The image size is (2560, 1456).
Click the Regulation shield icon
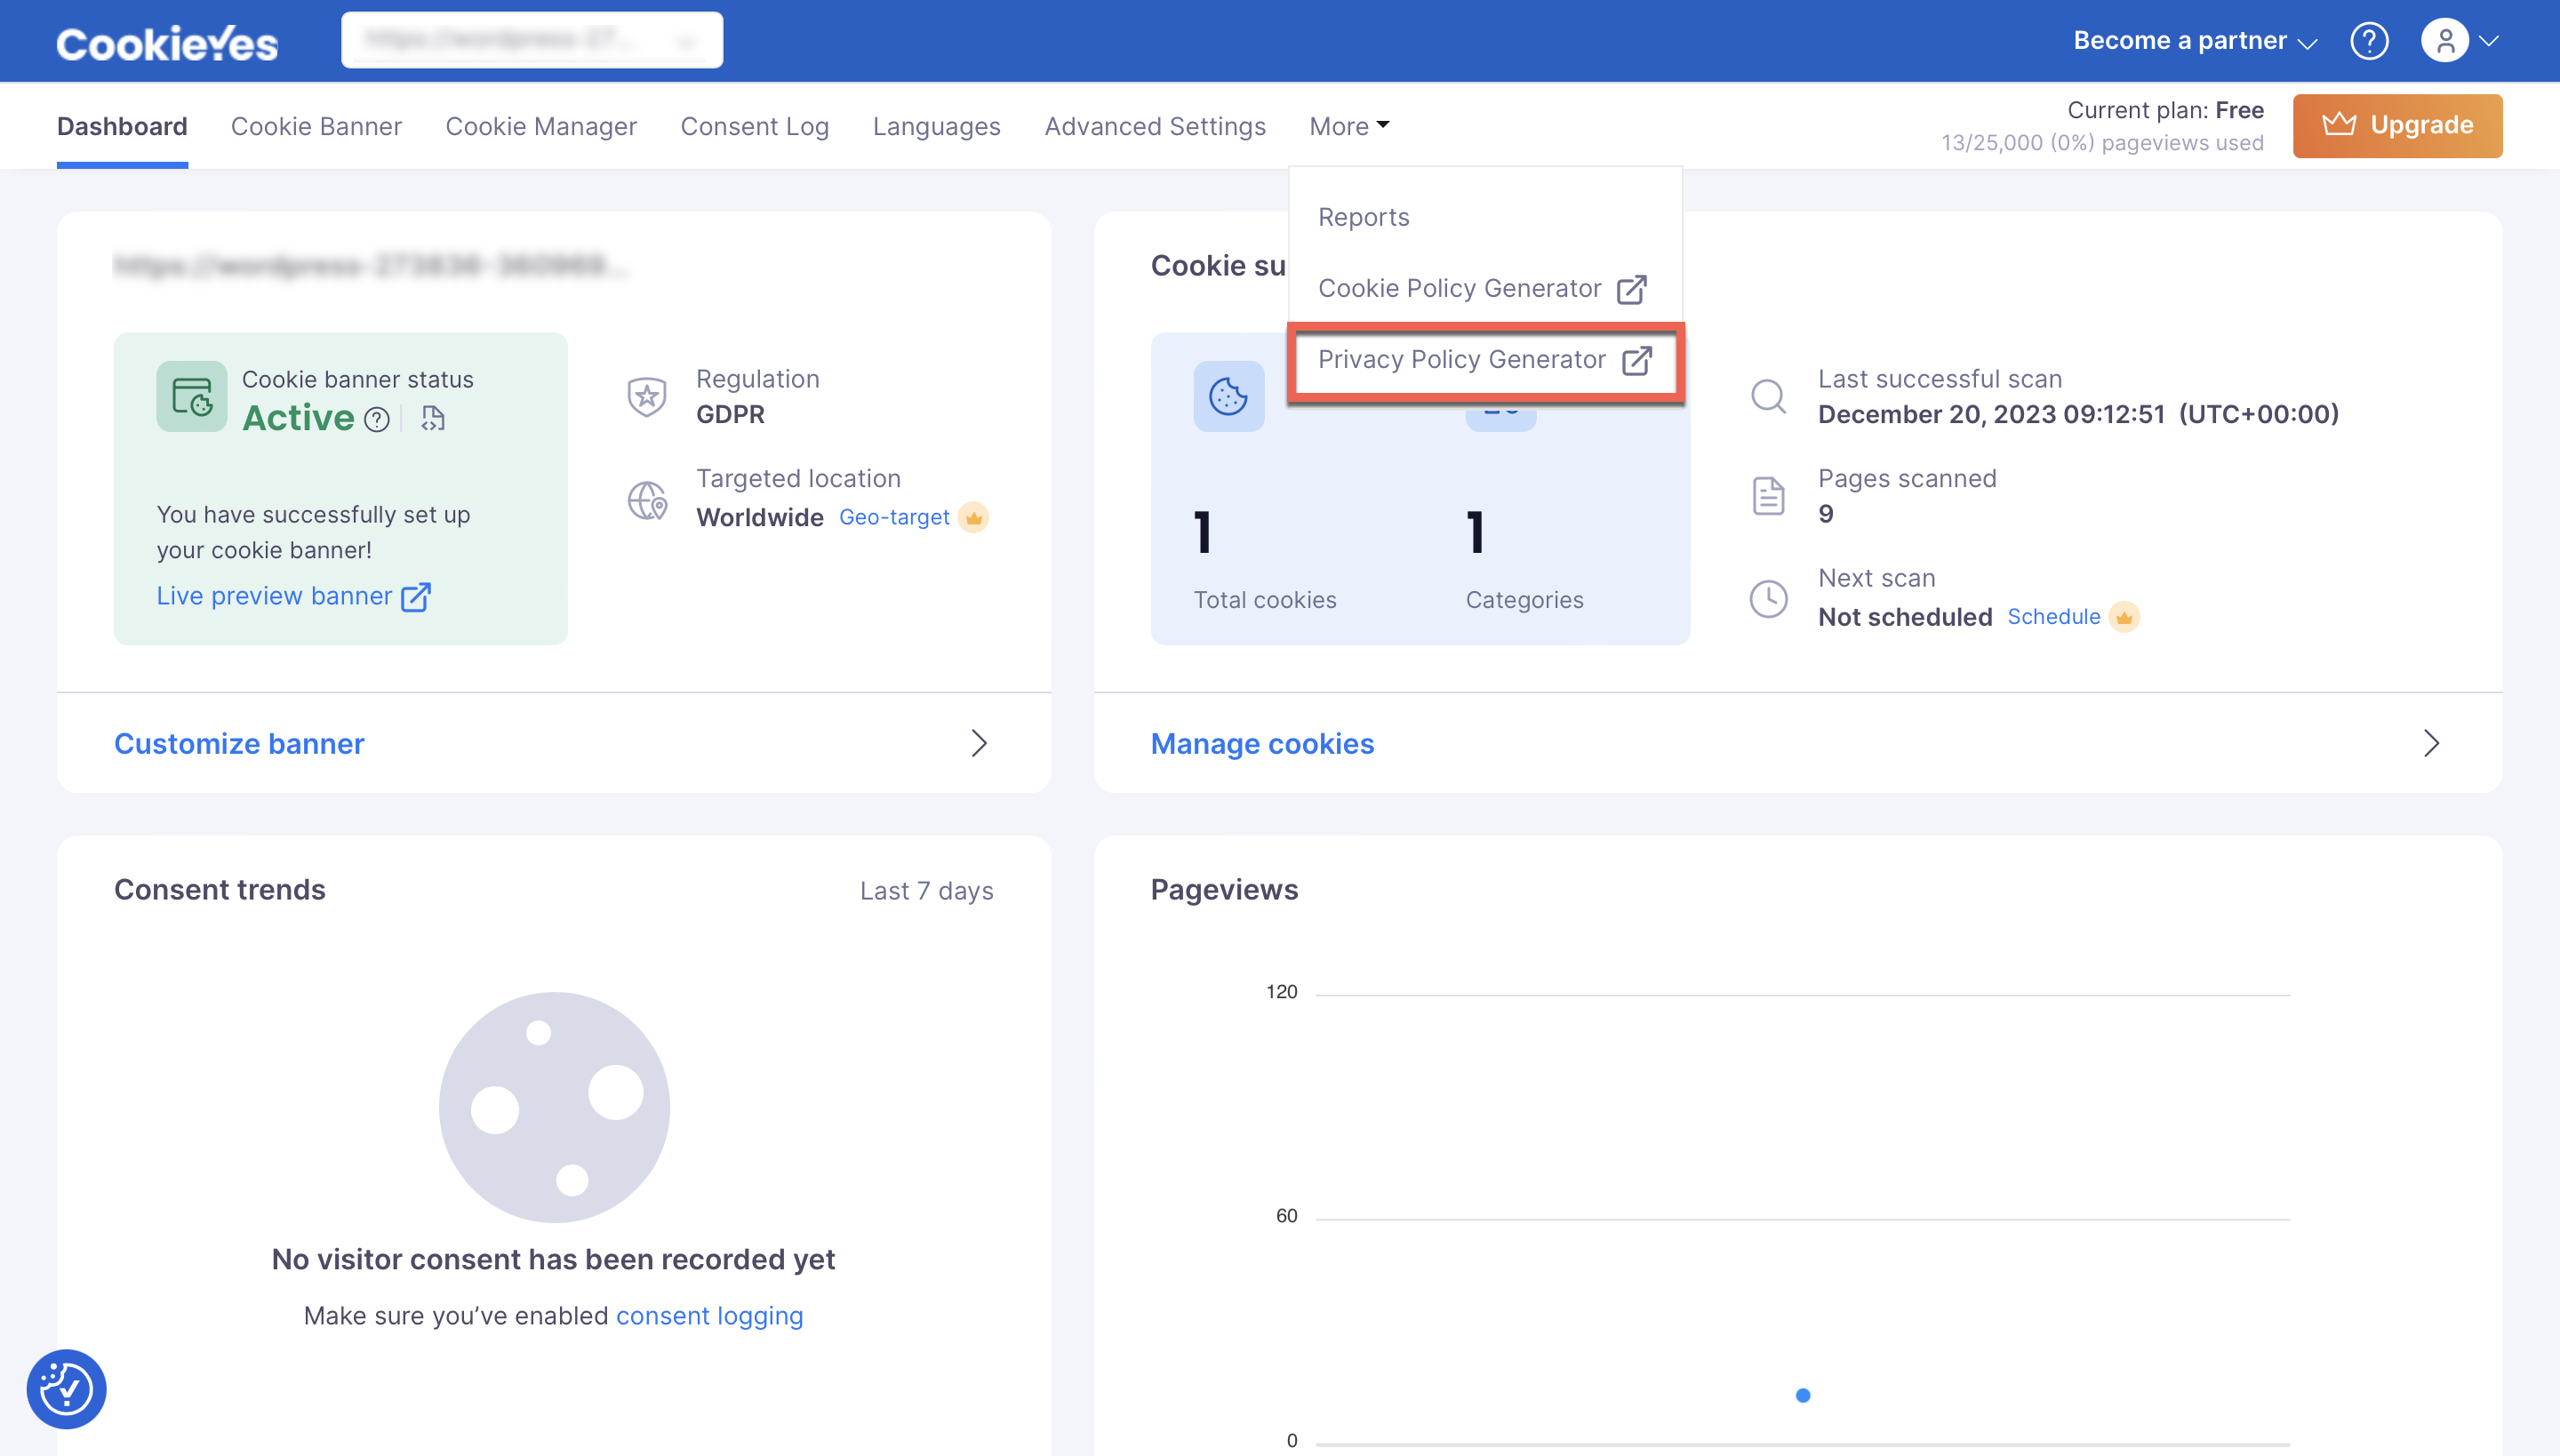click(x=647, y=396)
